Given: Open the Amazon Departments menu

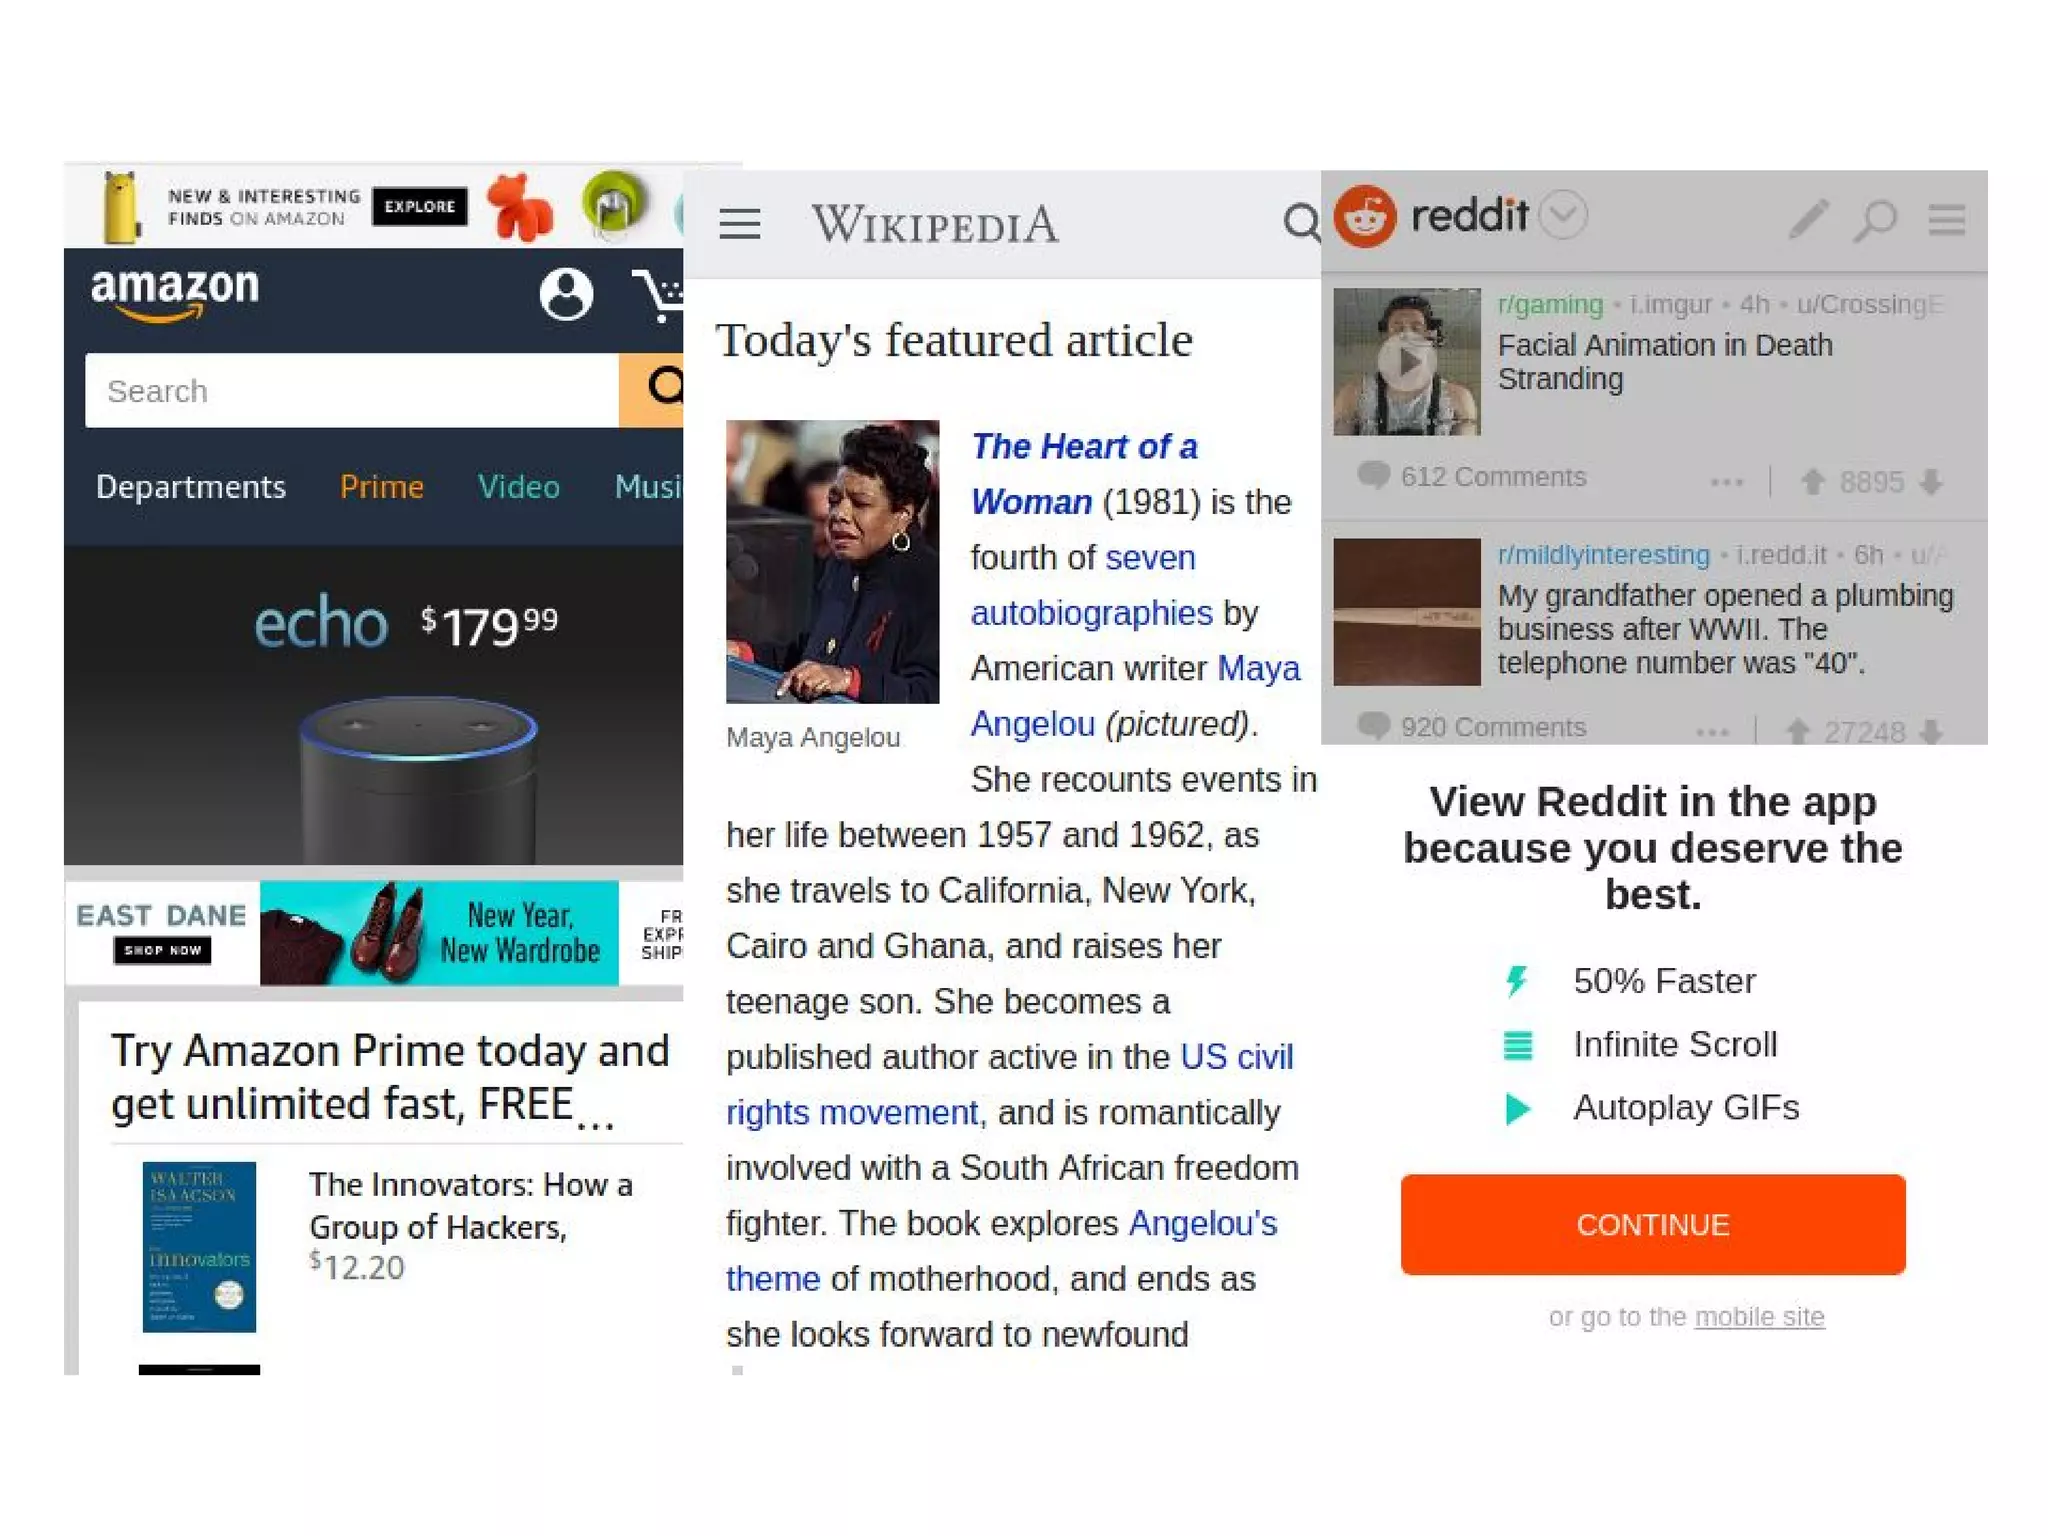Looking at the screenshot, I should coord(191,487).
